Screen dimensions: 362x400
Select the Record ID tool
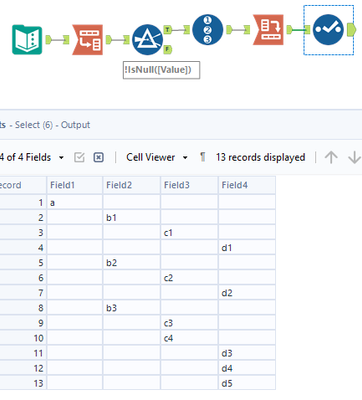(x=208, y=30)
